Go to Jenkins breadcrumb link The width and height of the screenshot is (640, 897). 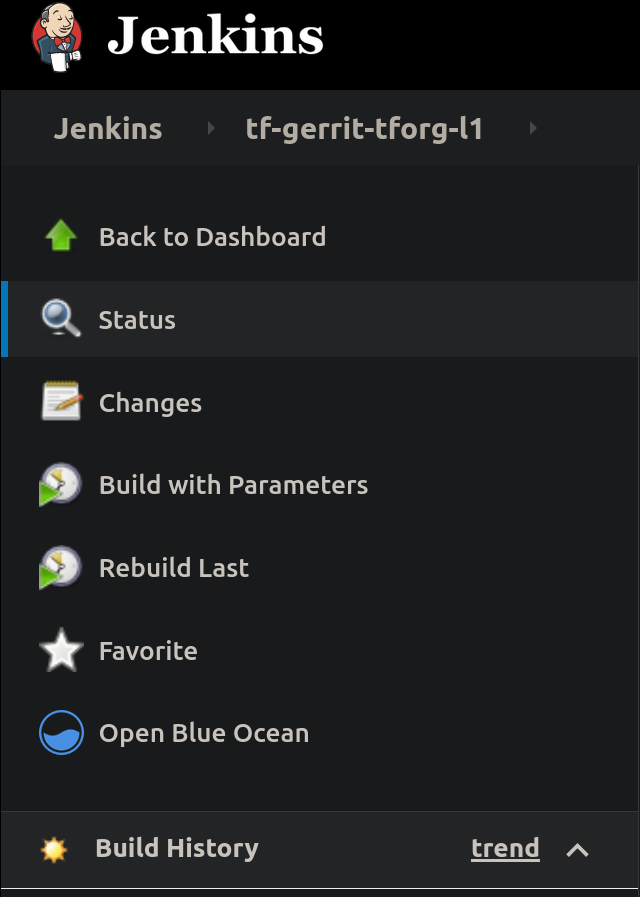[108, 129]
